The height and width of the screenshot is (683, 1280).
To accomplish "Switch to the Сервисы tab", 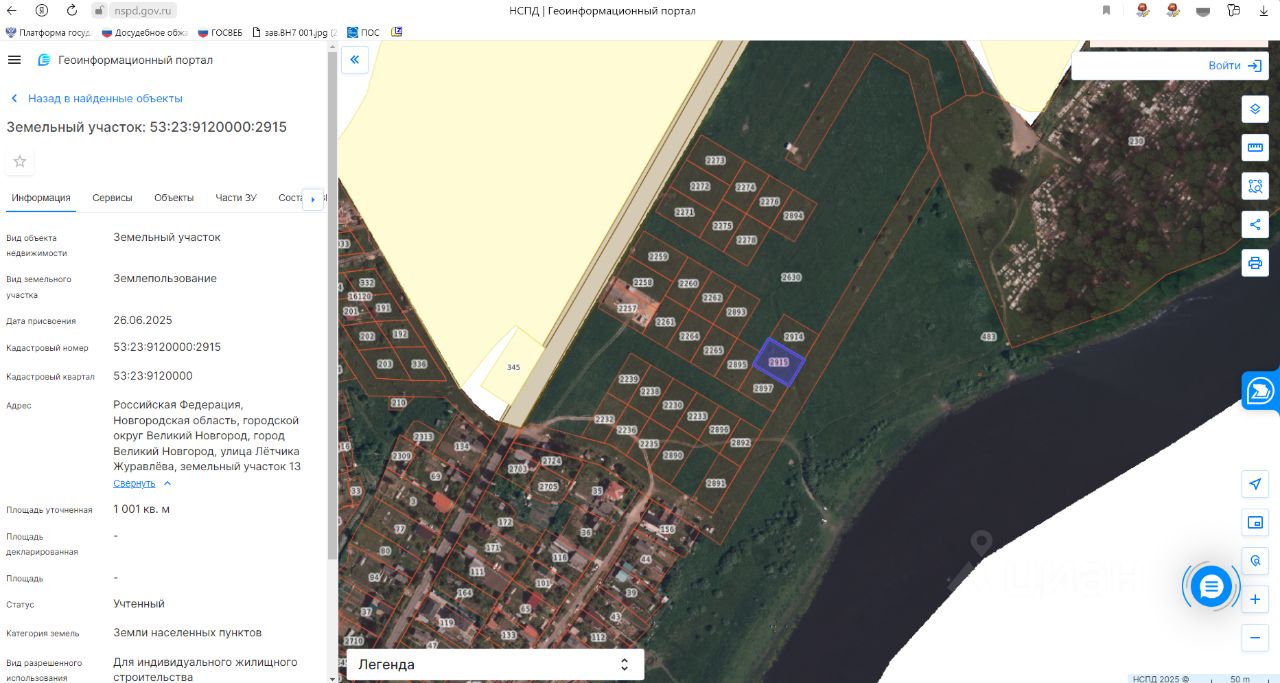I will click(x=112, y=198).
